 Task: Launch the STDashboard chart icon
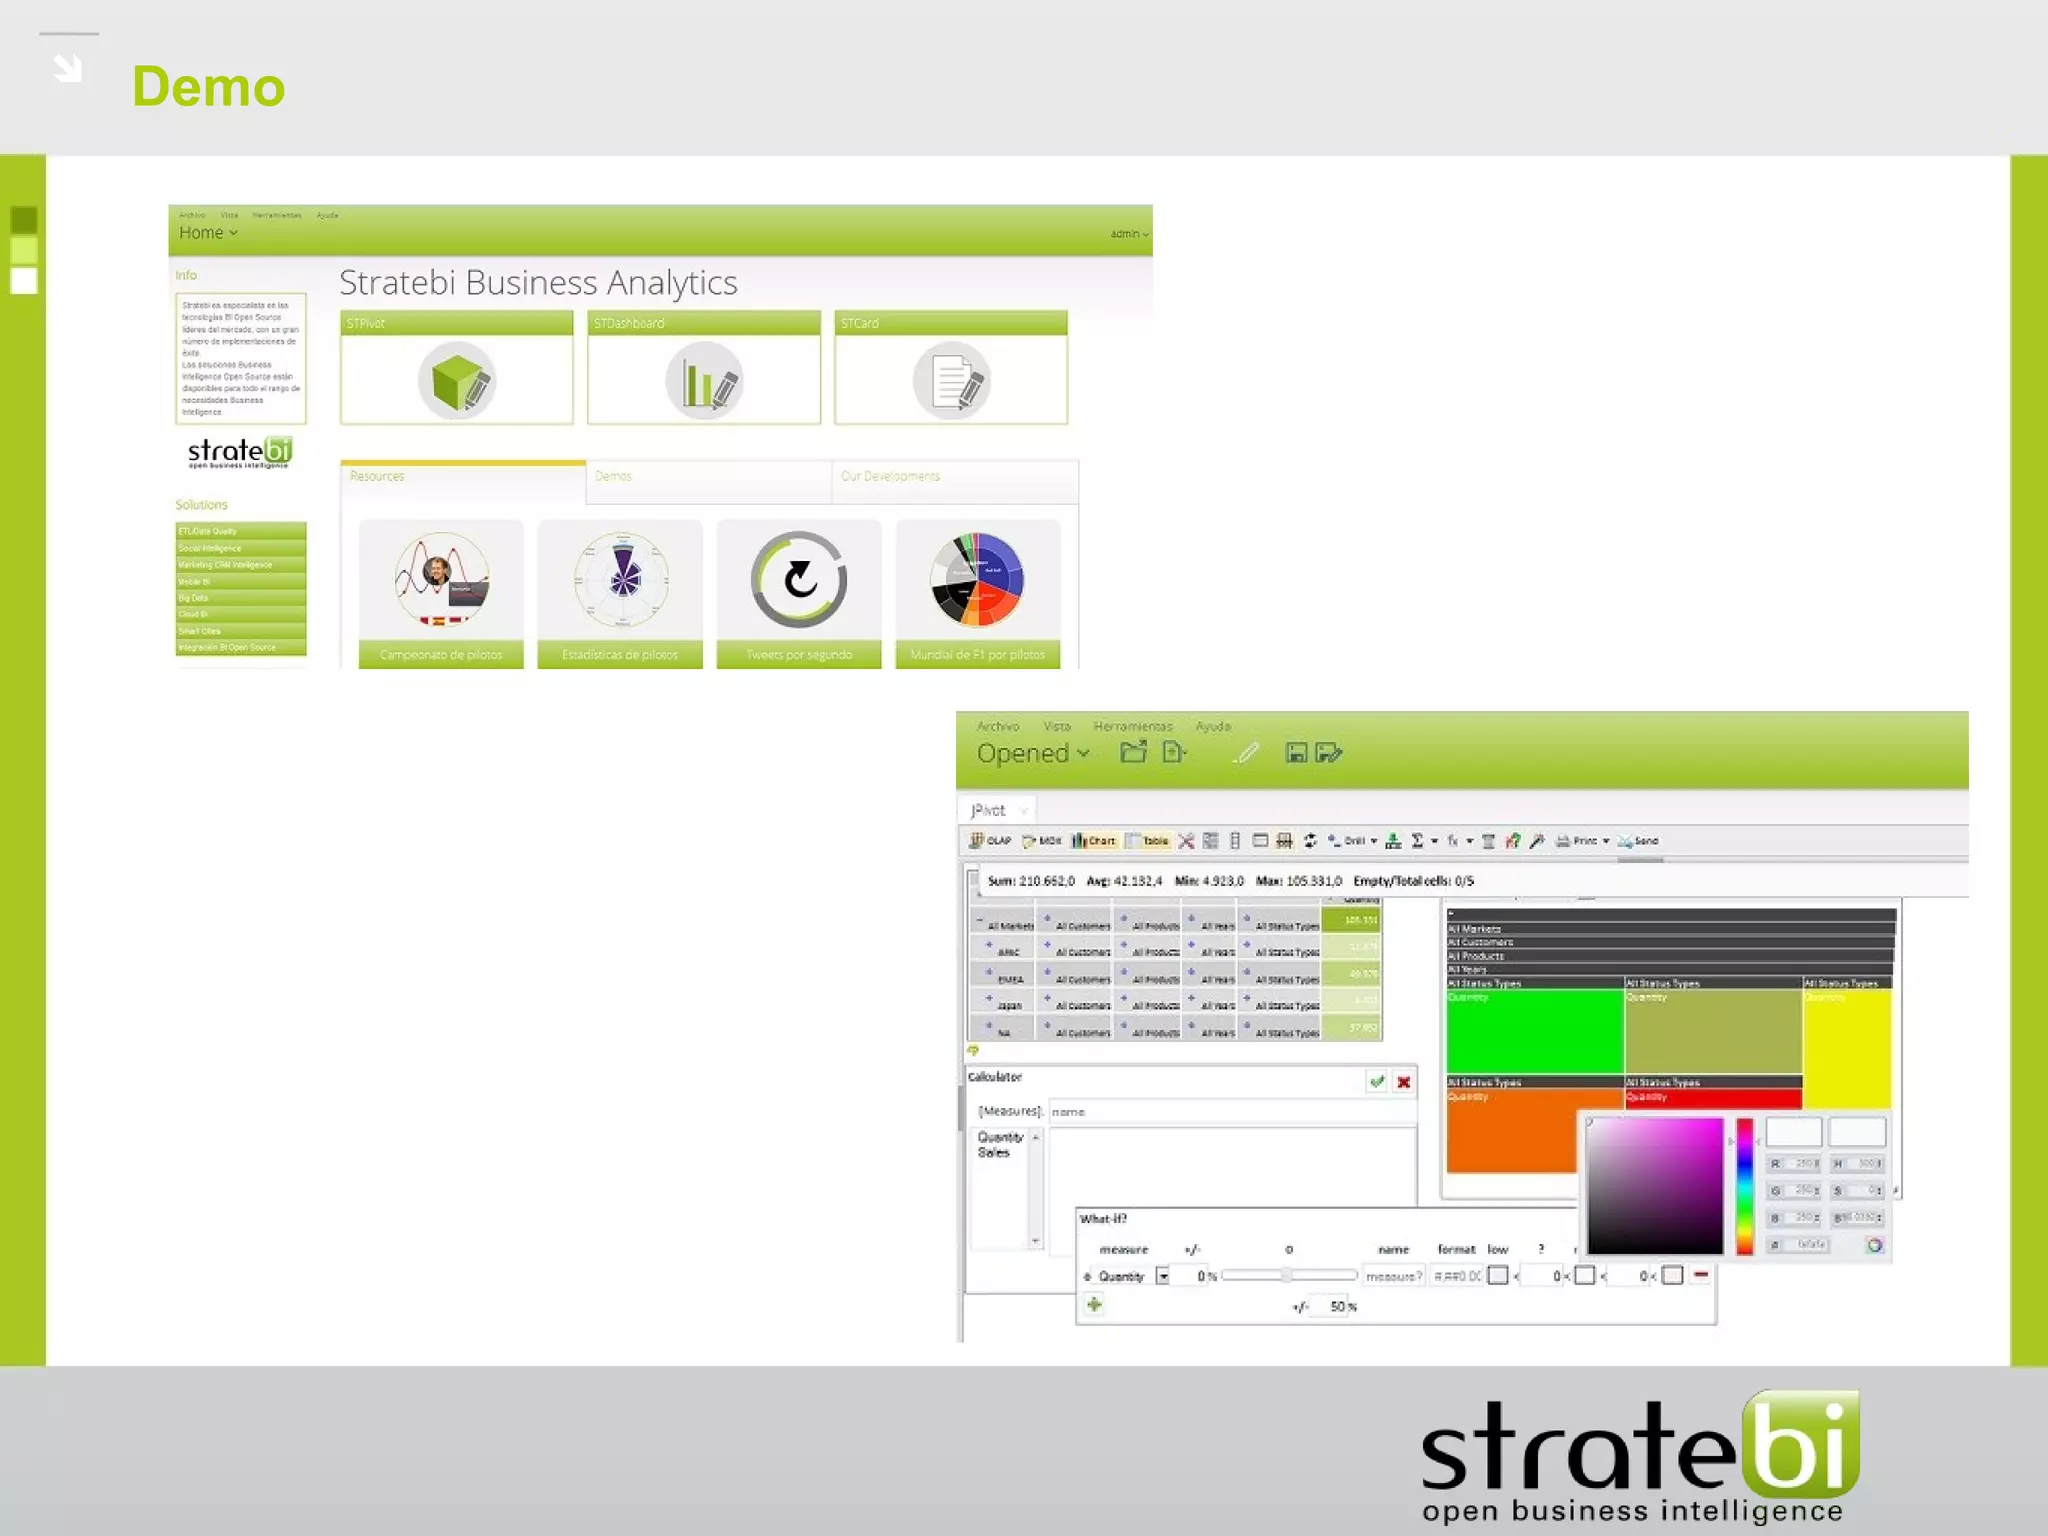click(x=704, y=381)
